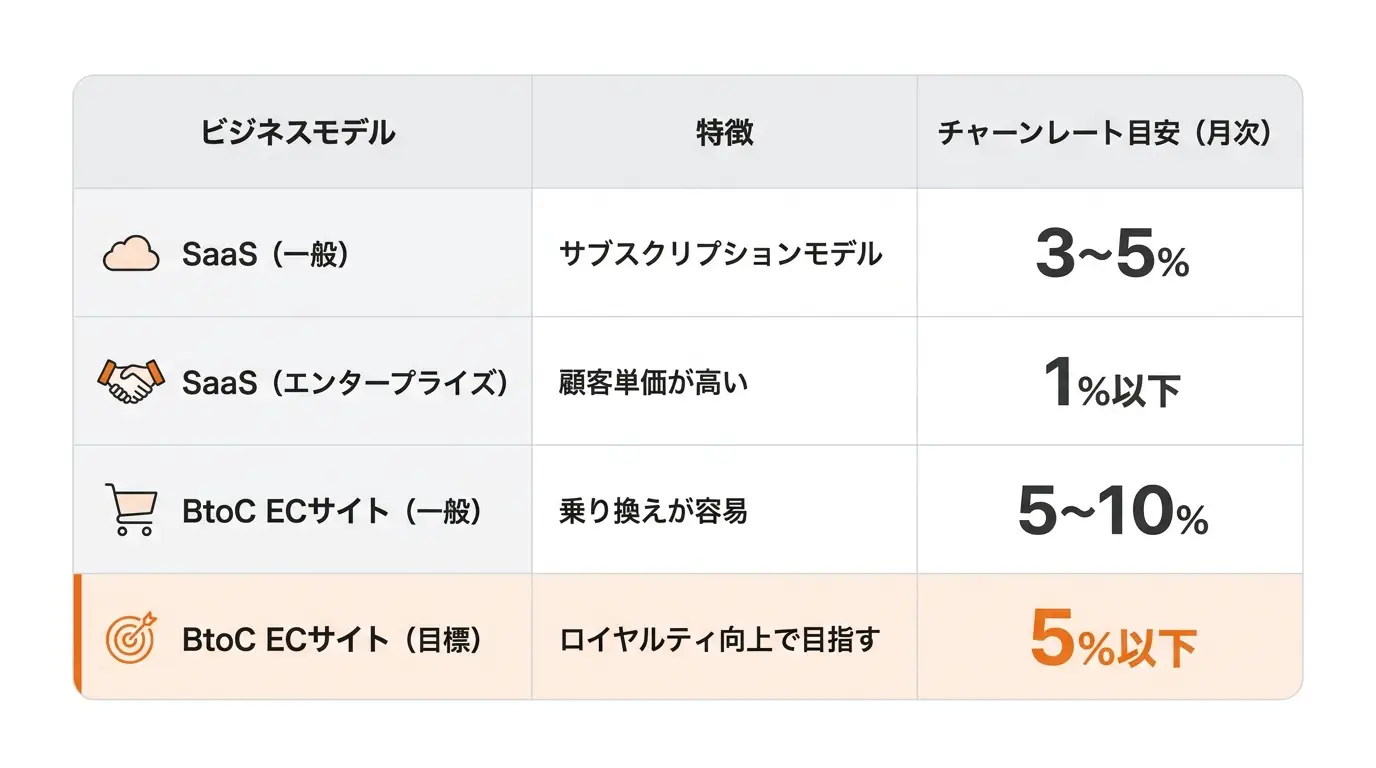The width and height of the screenshot is (1376, 768).
Task: Click the orange target icon
Action: coord(131,638)
